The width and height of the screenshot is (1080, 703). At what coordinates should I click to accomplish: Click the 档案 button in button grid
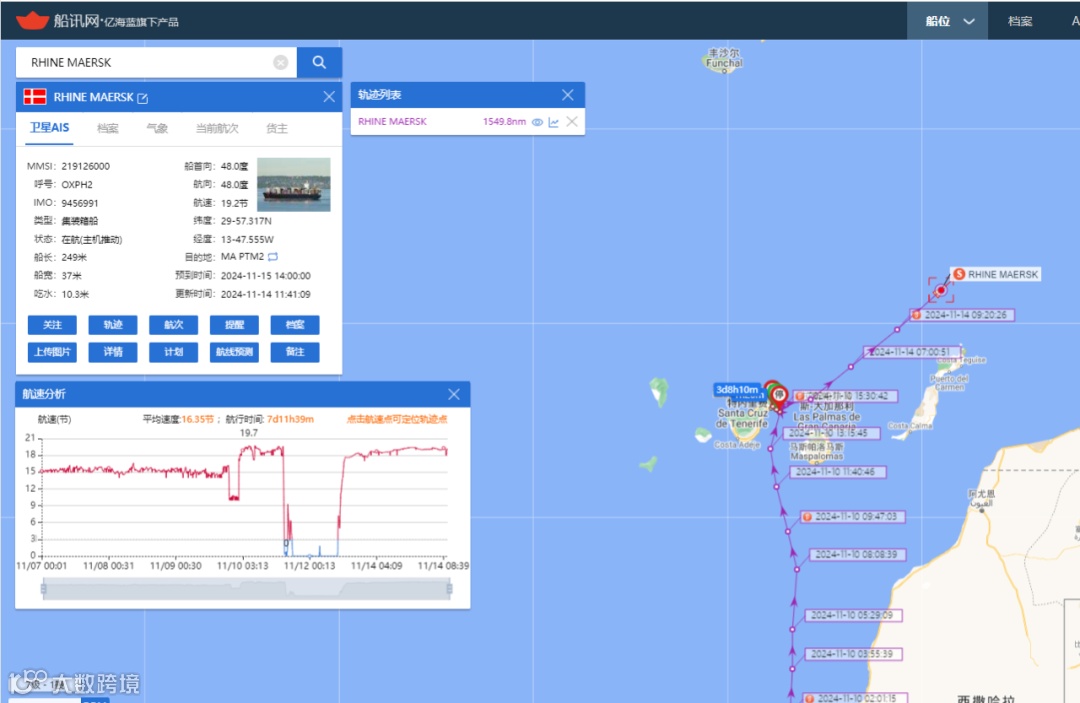(295, 325)
